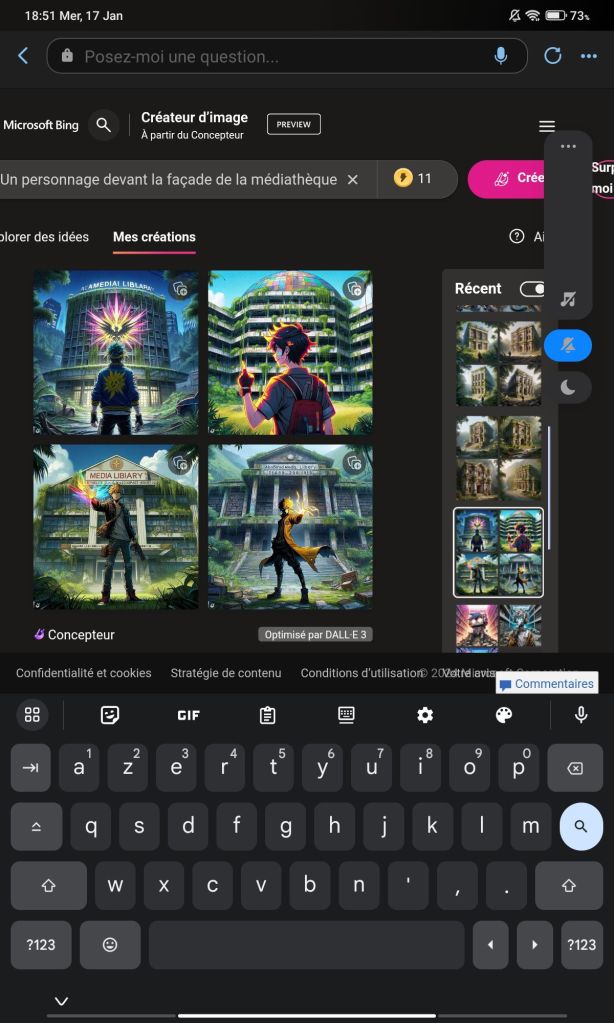
Task: Reload the page with the refresh icon
Action: pos(553,56)
